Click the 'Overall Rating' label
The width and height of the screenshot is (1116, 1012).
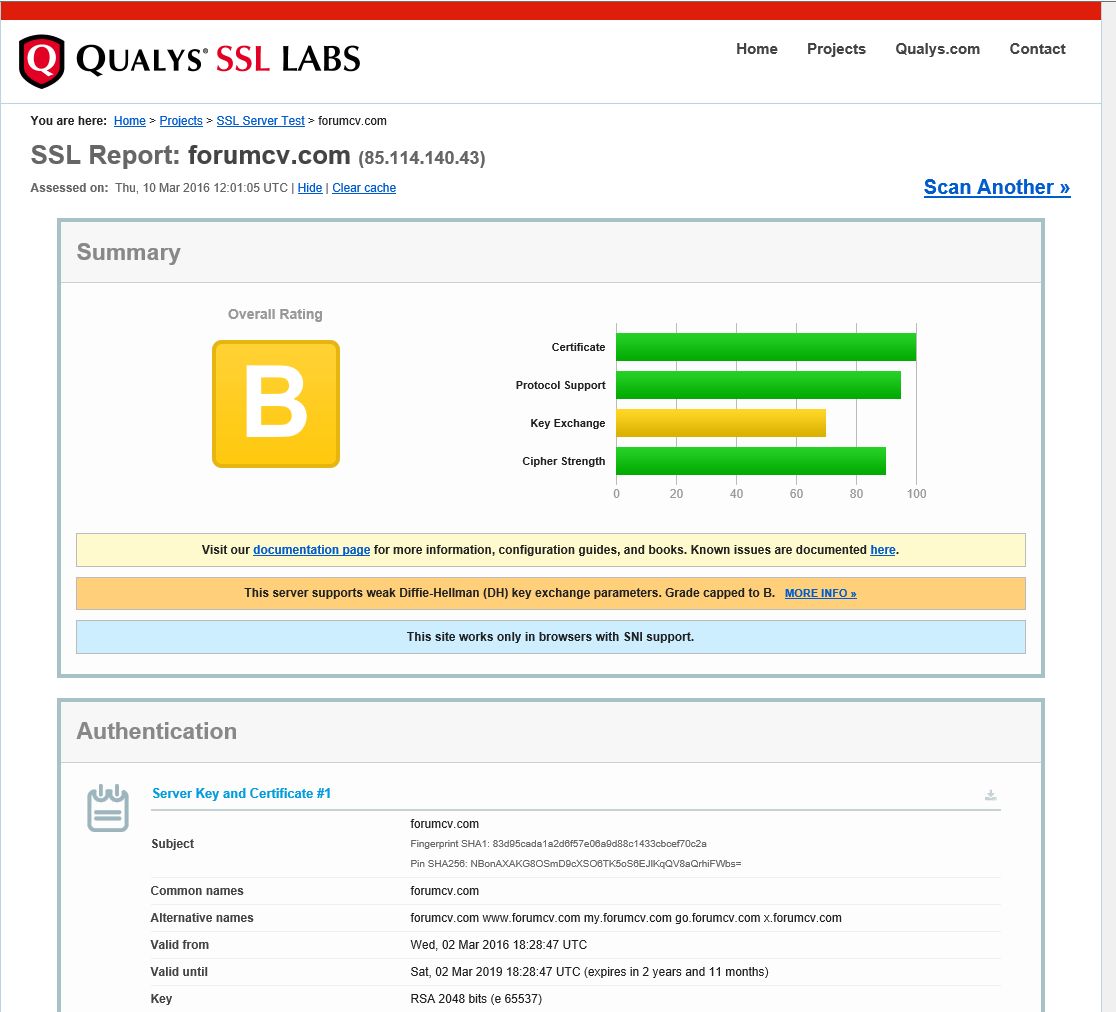tap(275, 315)
